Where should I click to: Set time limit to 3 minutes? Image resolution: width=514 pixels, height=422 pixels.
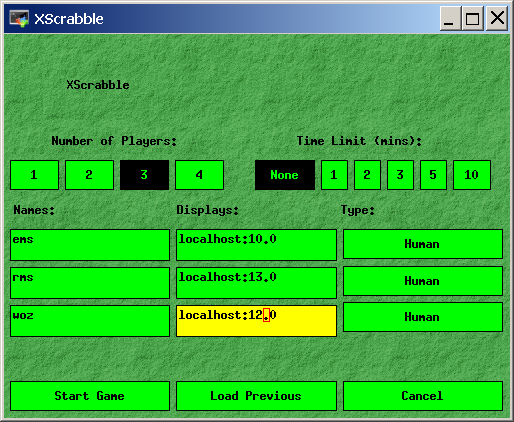[400, 175]
